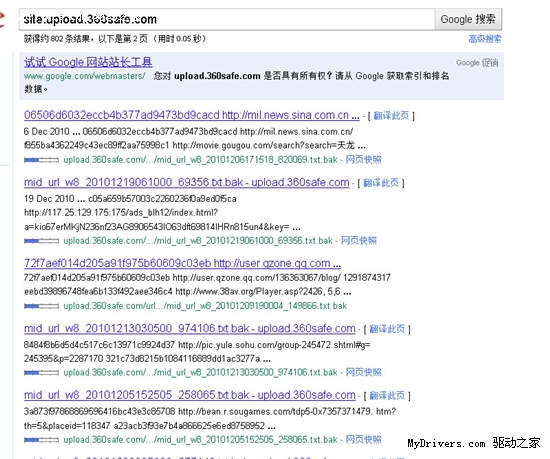The width and height of the screenshot is (550, 459).
Task: Click snippet line containing pic.yule.sohu.com/group-245472
Action: pyautogui.click(x=197, y=345)
